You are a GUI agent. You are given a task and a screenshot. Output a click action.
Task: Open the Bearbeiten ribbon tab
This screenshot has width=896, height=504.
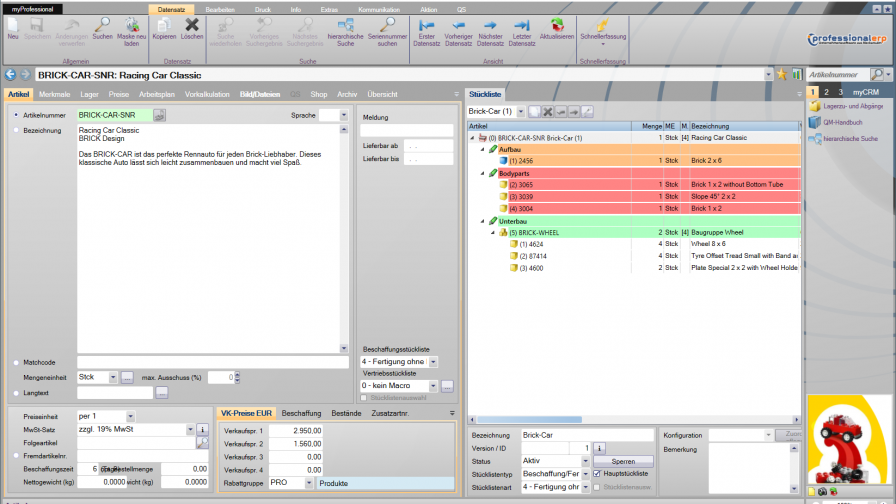coord(220,9)
